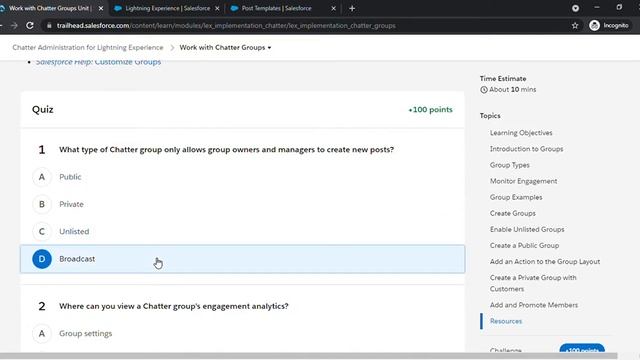
Task: Choose answer D Broadcast for question 1
Action: [242, 259]
